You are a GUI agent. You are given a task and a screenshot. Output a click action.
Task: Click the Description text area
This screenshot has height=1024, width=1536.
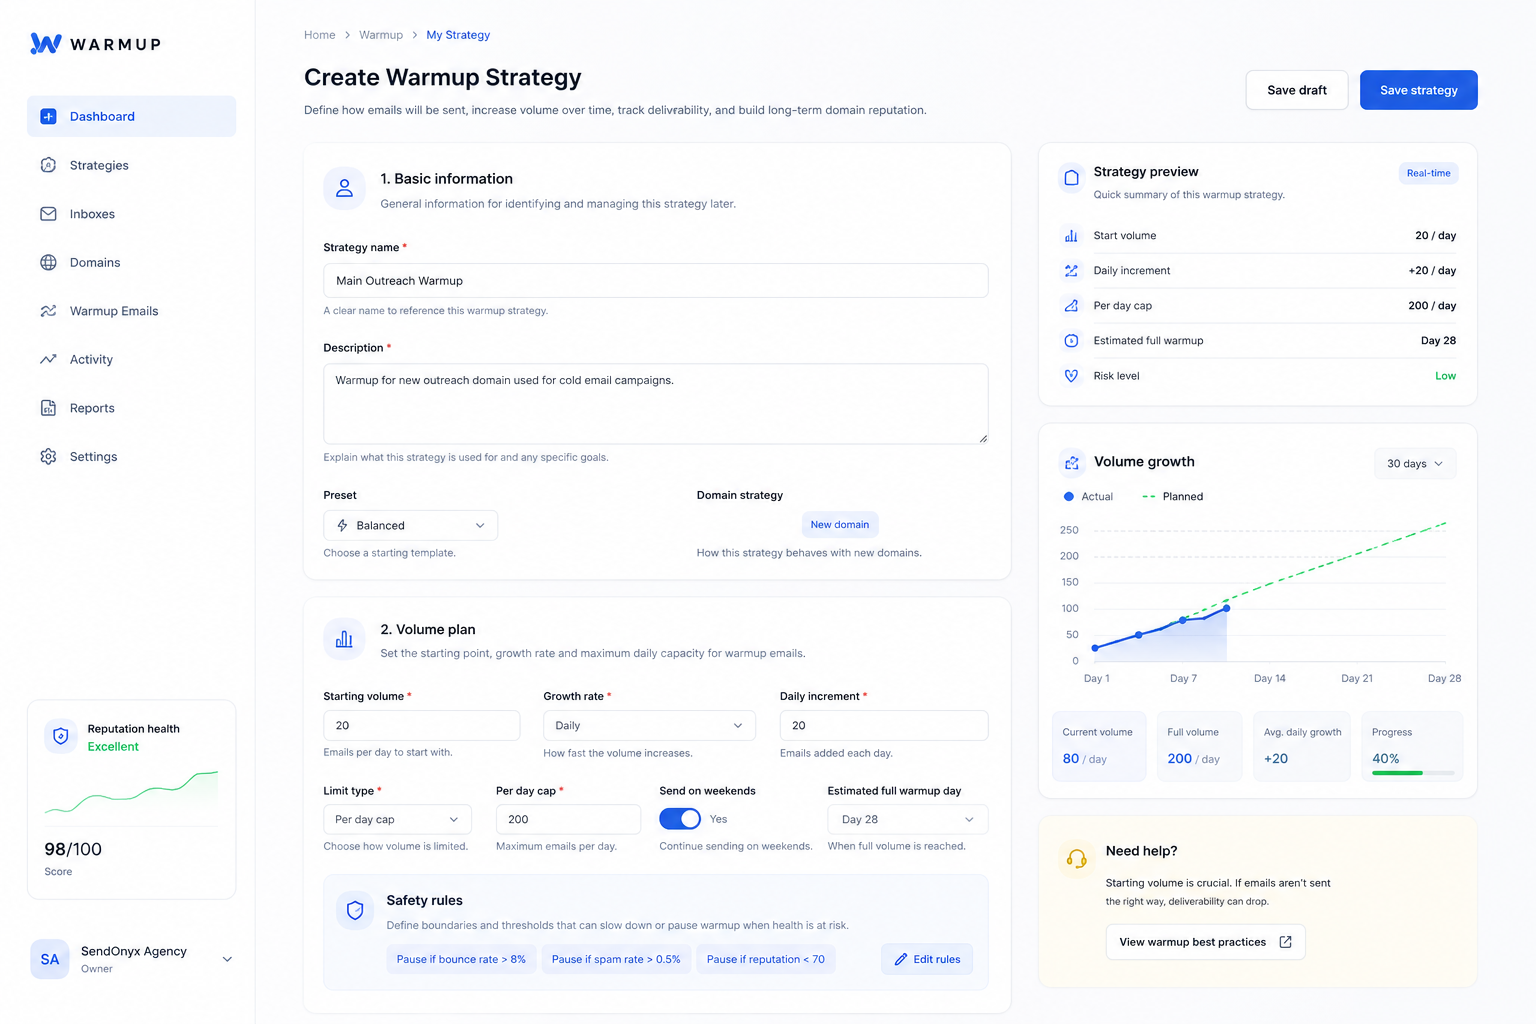point(656,404)
